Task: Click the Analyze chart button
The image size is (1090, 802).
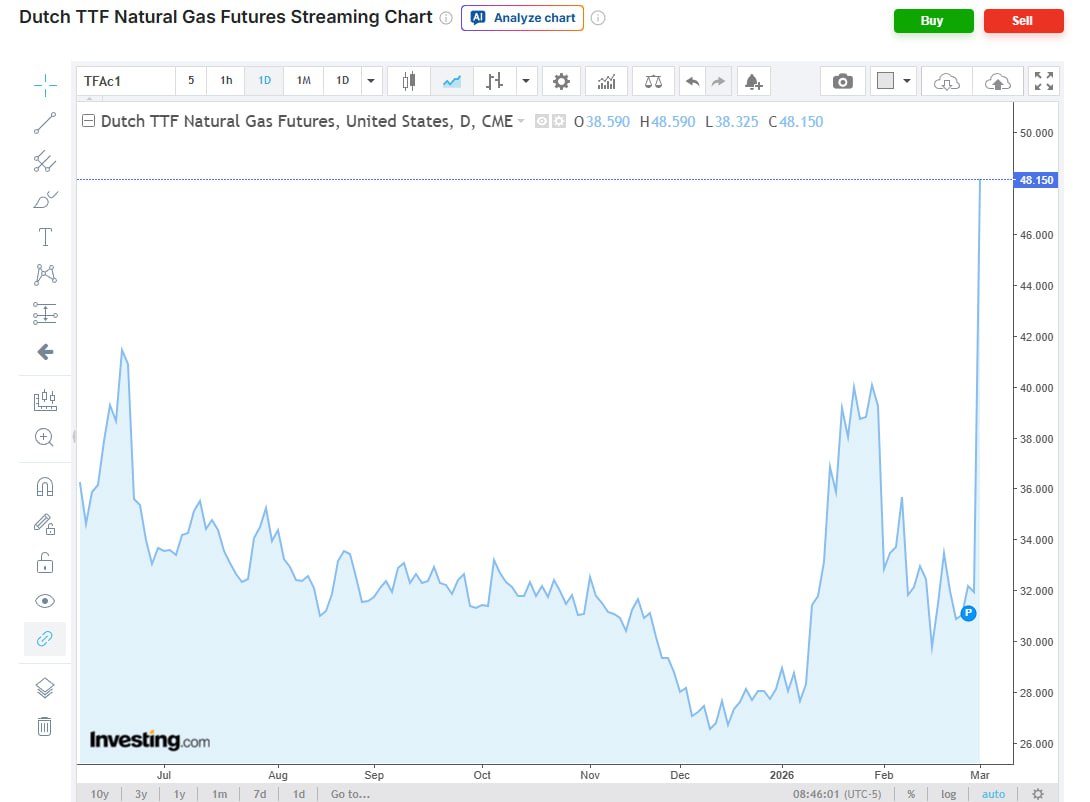Action: (522, 18)
